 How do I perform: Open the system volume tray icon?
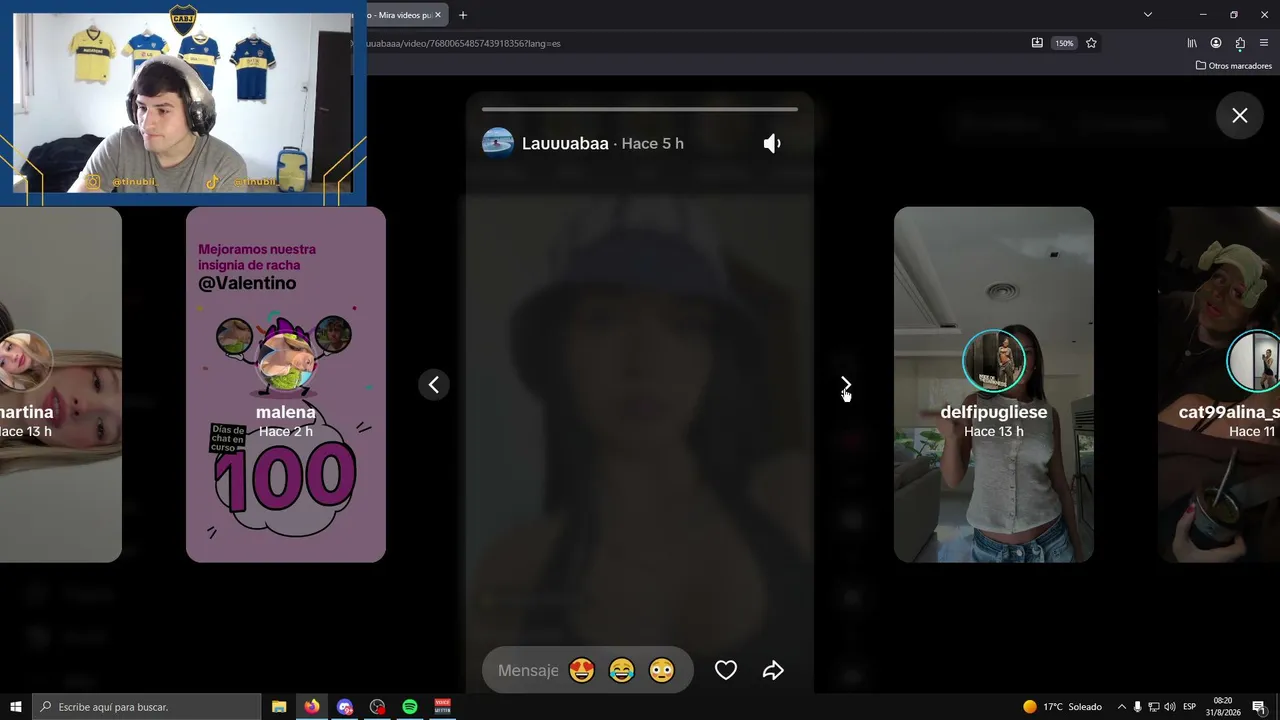[1170, 707]
